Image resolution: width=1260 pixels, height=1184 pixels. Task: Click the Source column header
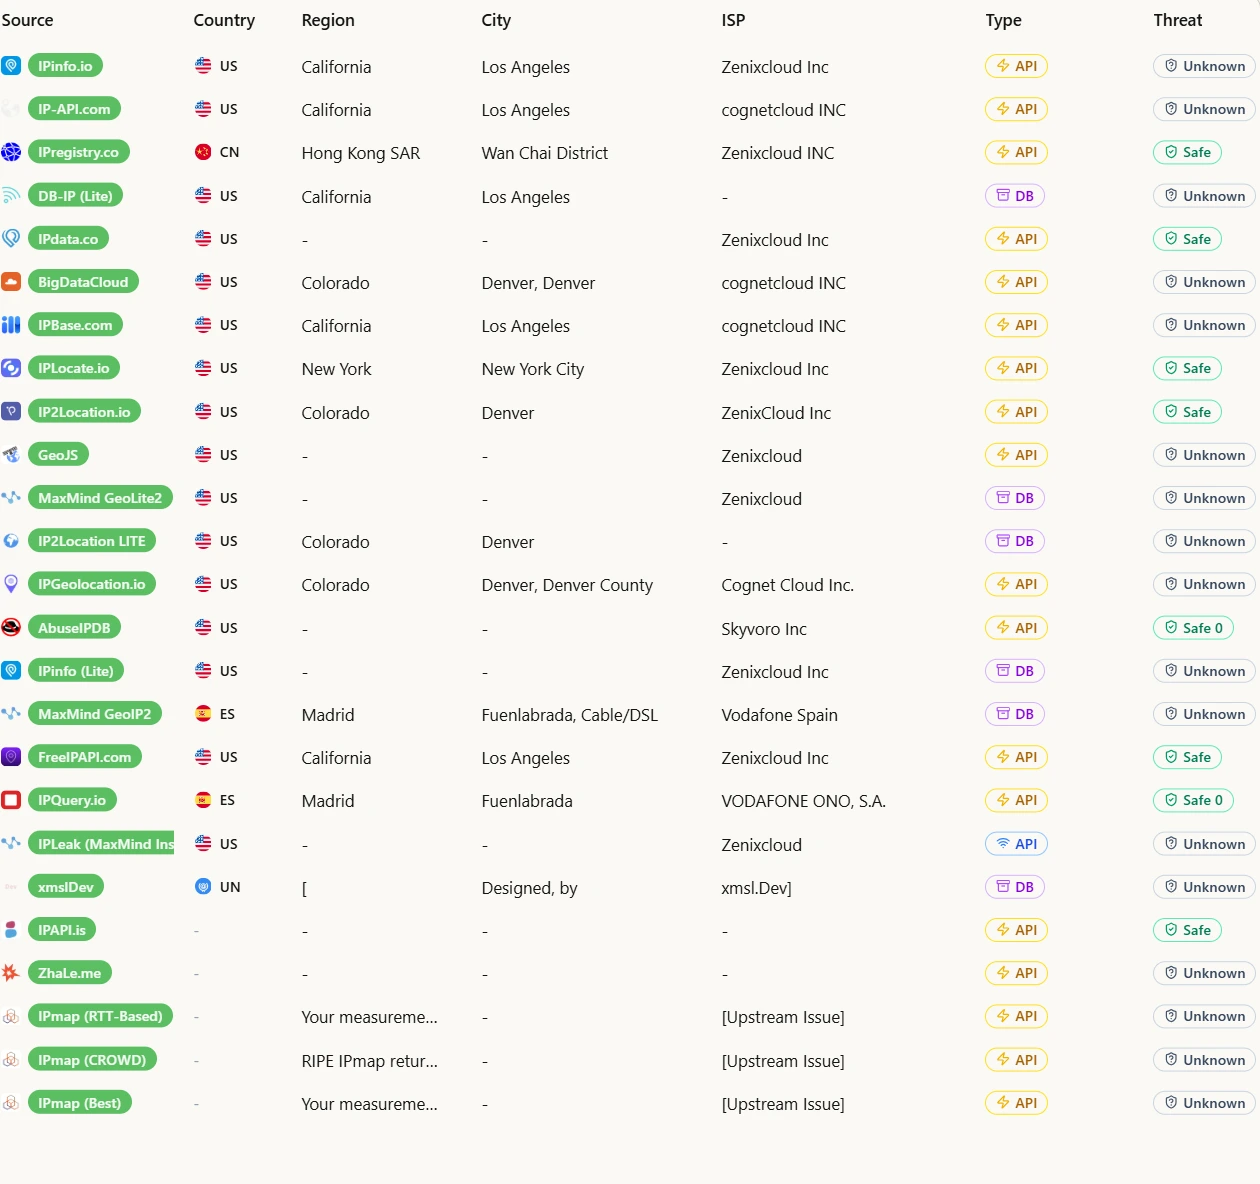coord(28,20)
